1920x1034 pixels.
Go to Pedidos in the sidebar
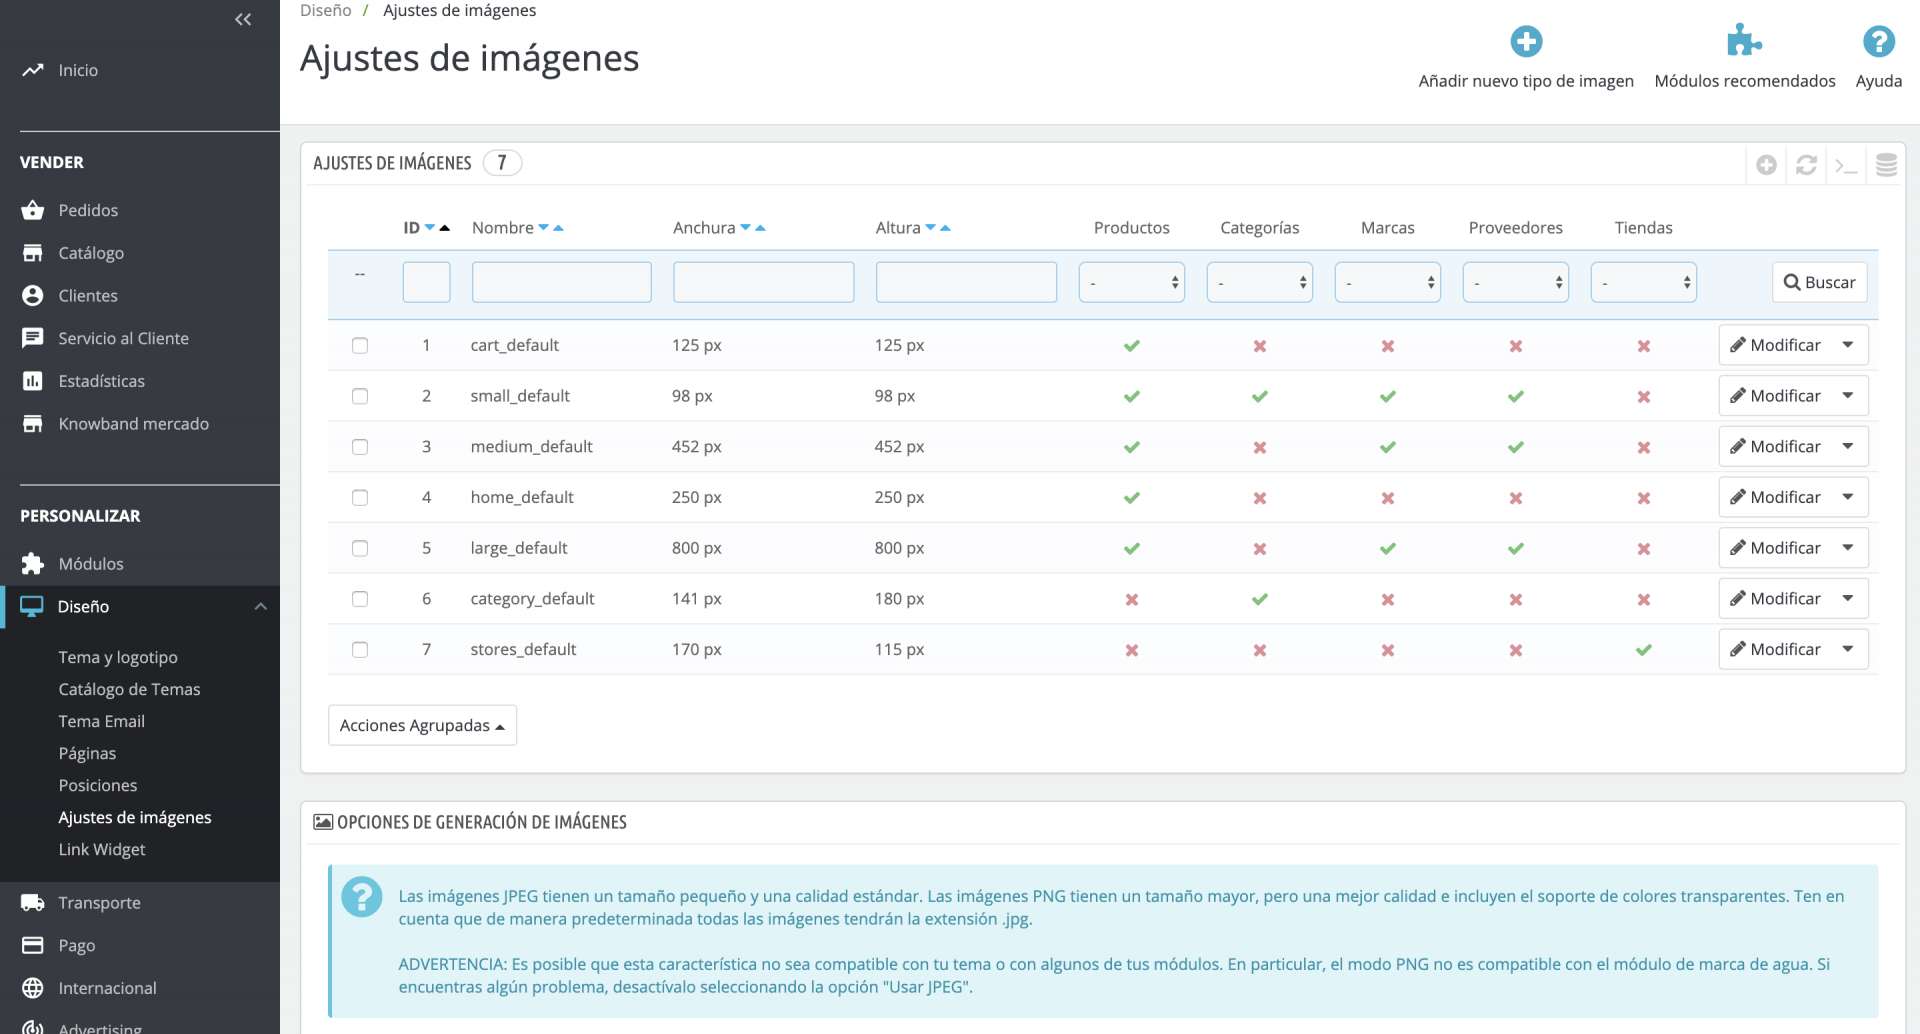88,210
